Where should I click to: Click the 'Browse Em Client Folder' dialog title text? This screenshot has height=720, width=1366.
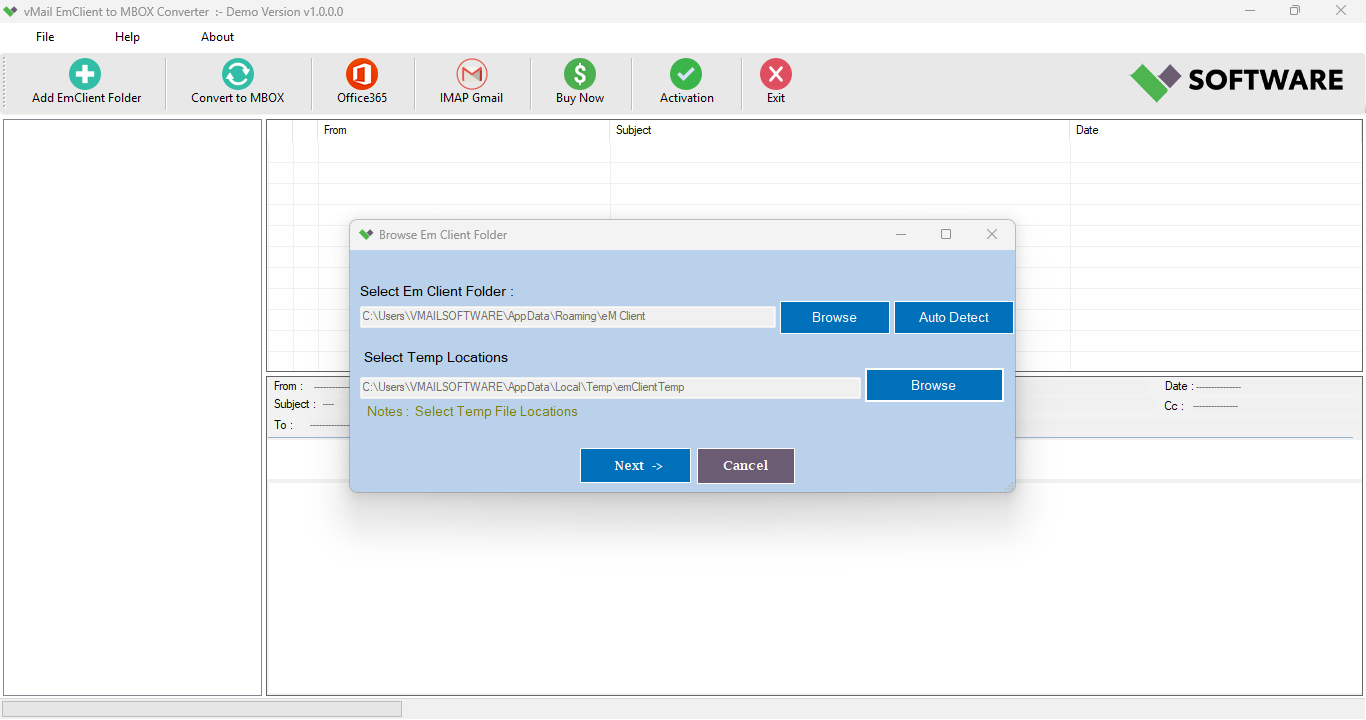pos(443,235)
